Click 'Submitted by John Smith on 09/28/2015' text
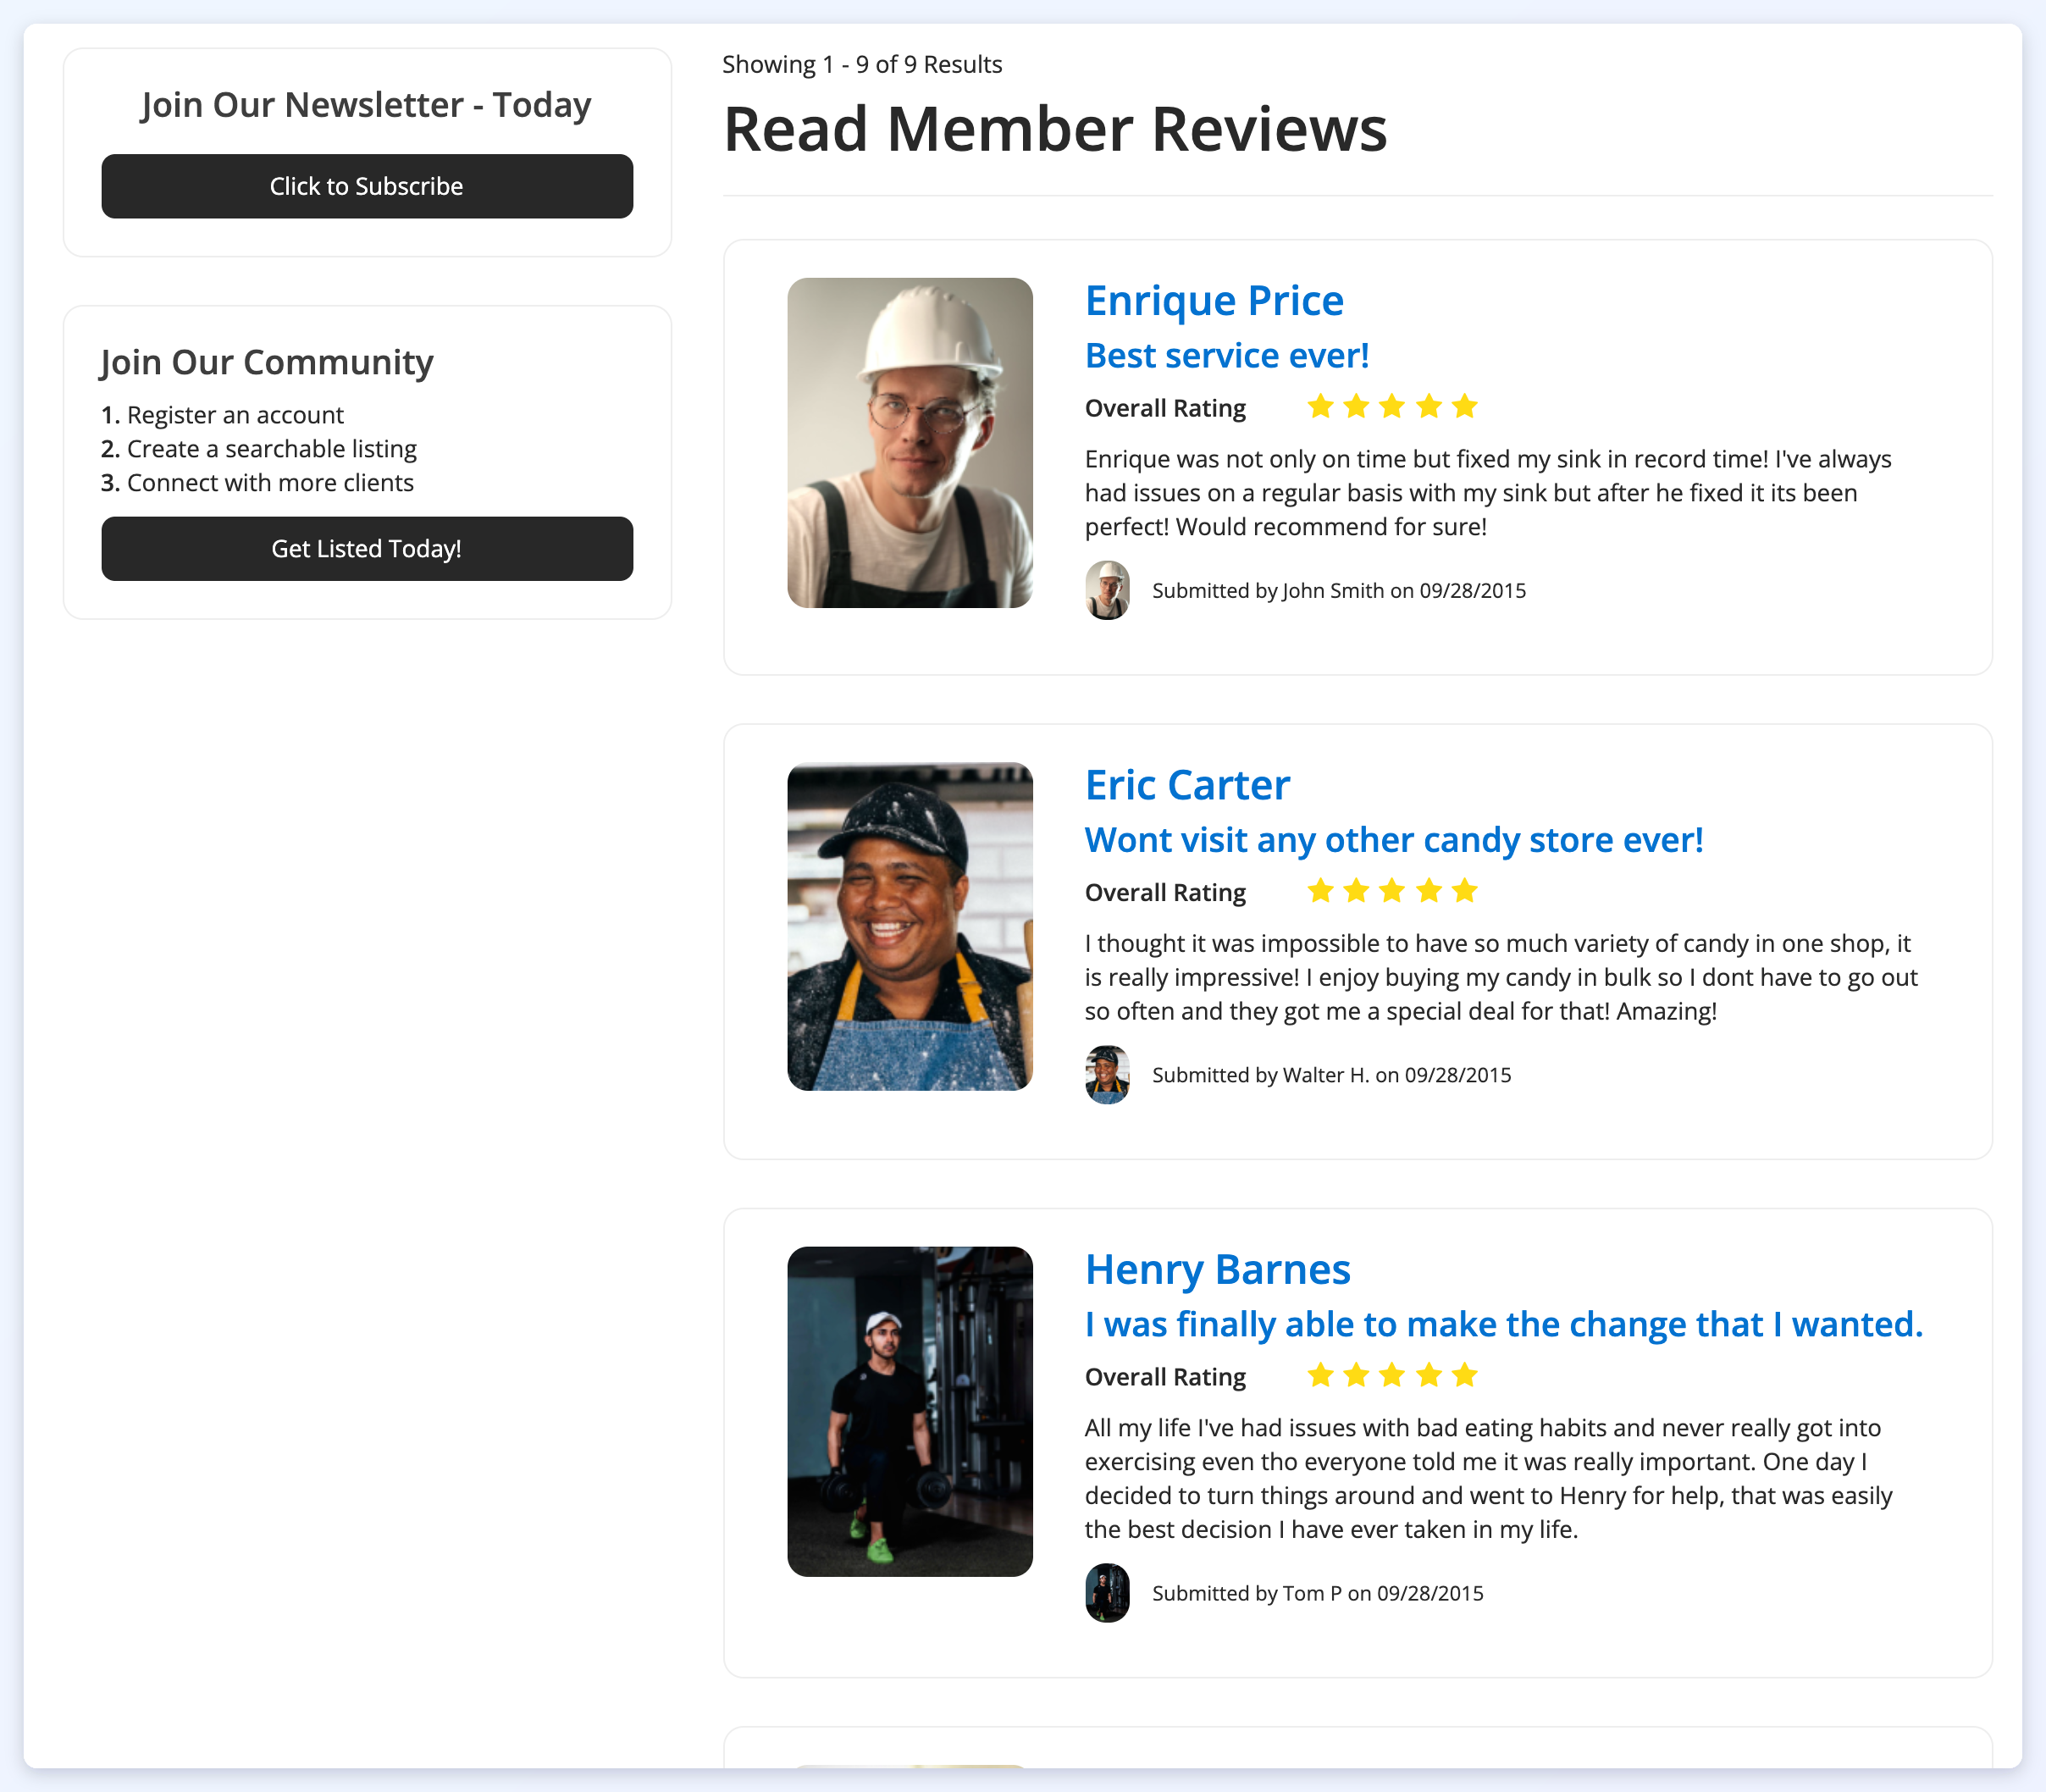The height and width of the screenshot is (1792, 2046). [x=1339, y=591]
